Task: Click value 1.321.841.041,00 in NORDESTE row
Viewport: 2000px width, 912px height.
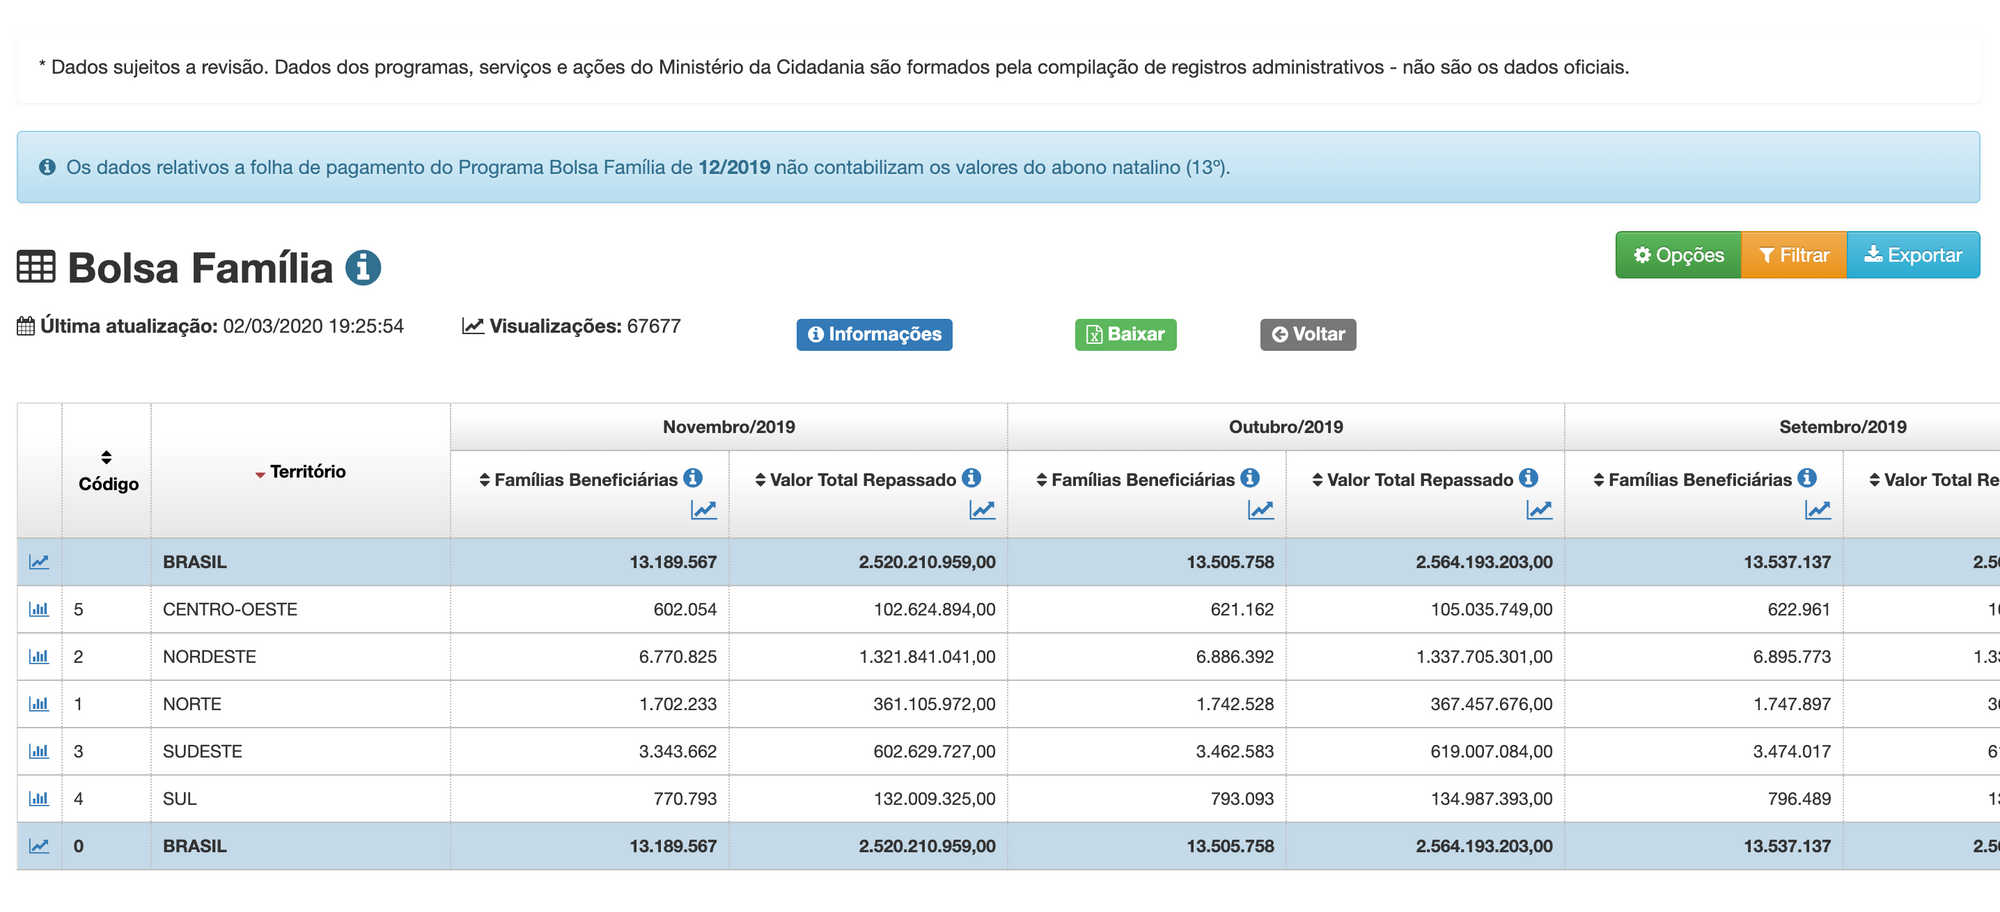Action: click(x=927, y=656)
